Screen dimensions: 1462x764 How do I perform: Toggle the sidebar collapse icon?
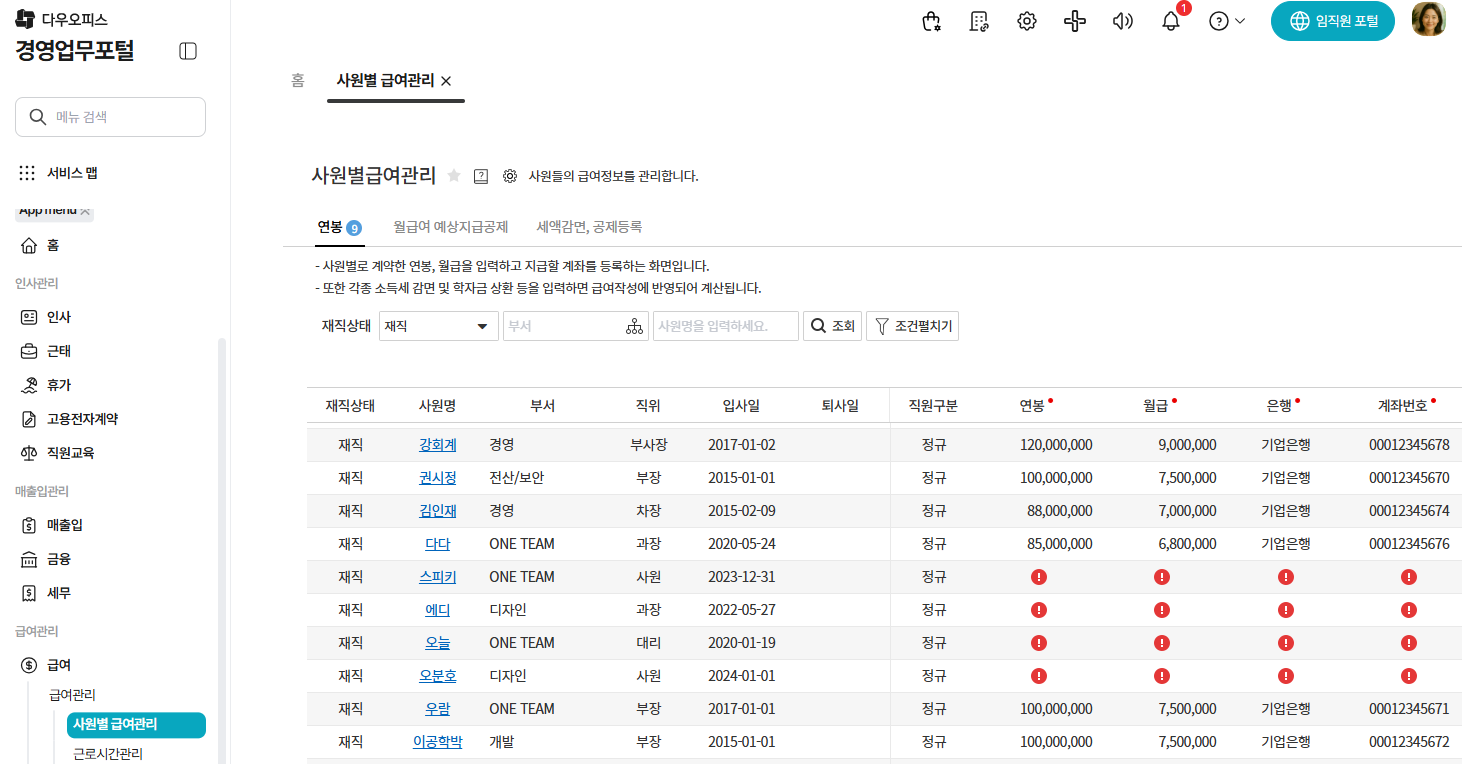tap(188, 51)
